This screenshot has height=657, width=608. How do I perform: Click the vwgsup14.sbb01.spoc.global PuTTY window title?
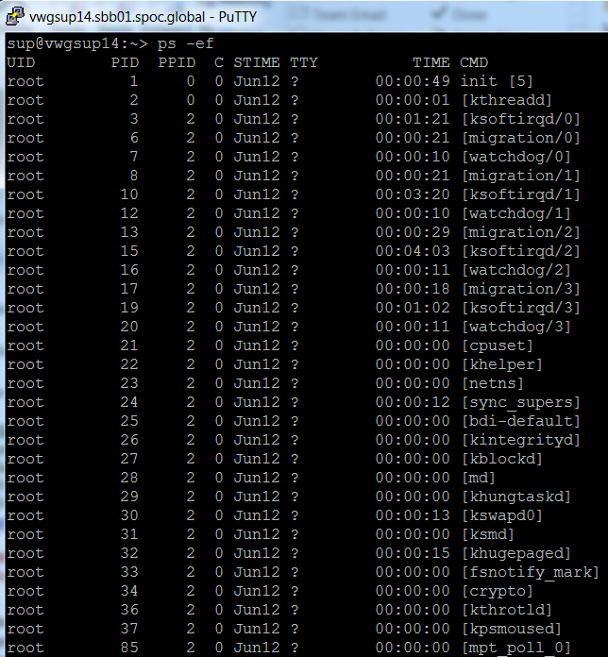tap(143, 17)
